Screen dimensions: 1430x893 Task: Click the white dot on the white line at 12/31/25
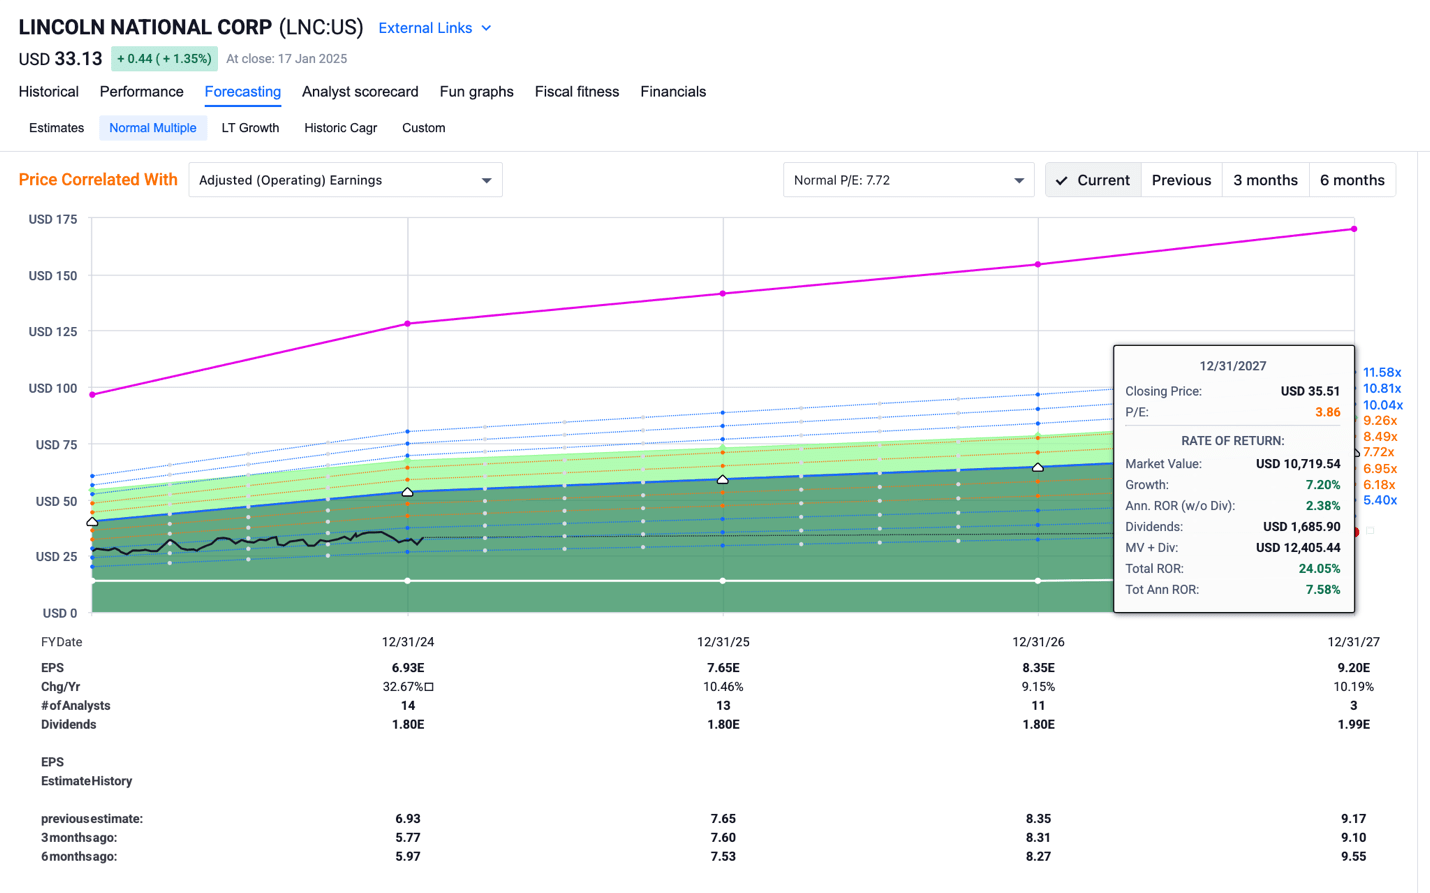point(723,581)
